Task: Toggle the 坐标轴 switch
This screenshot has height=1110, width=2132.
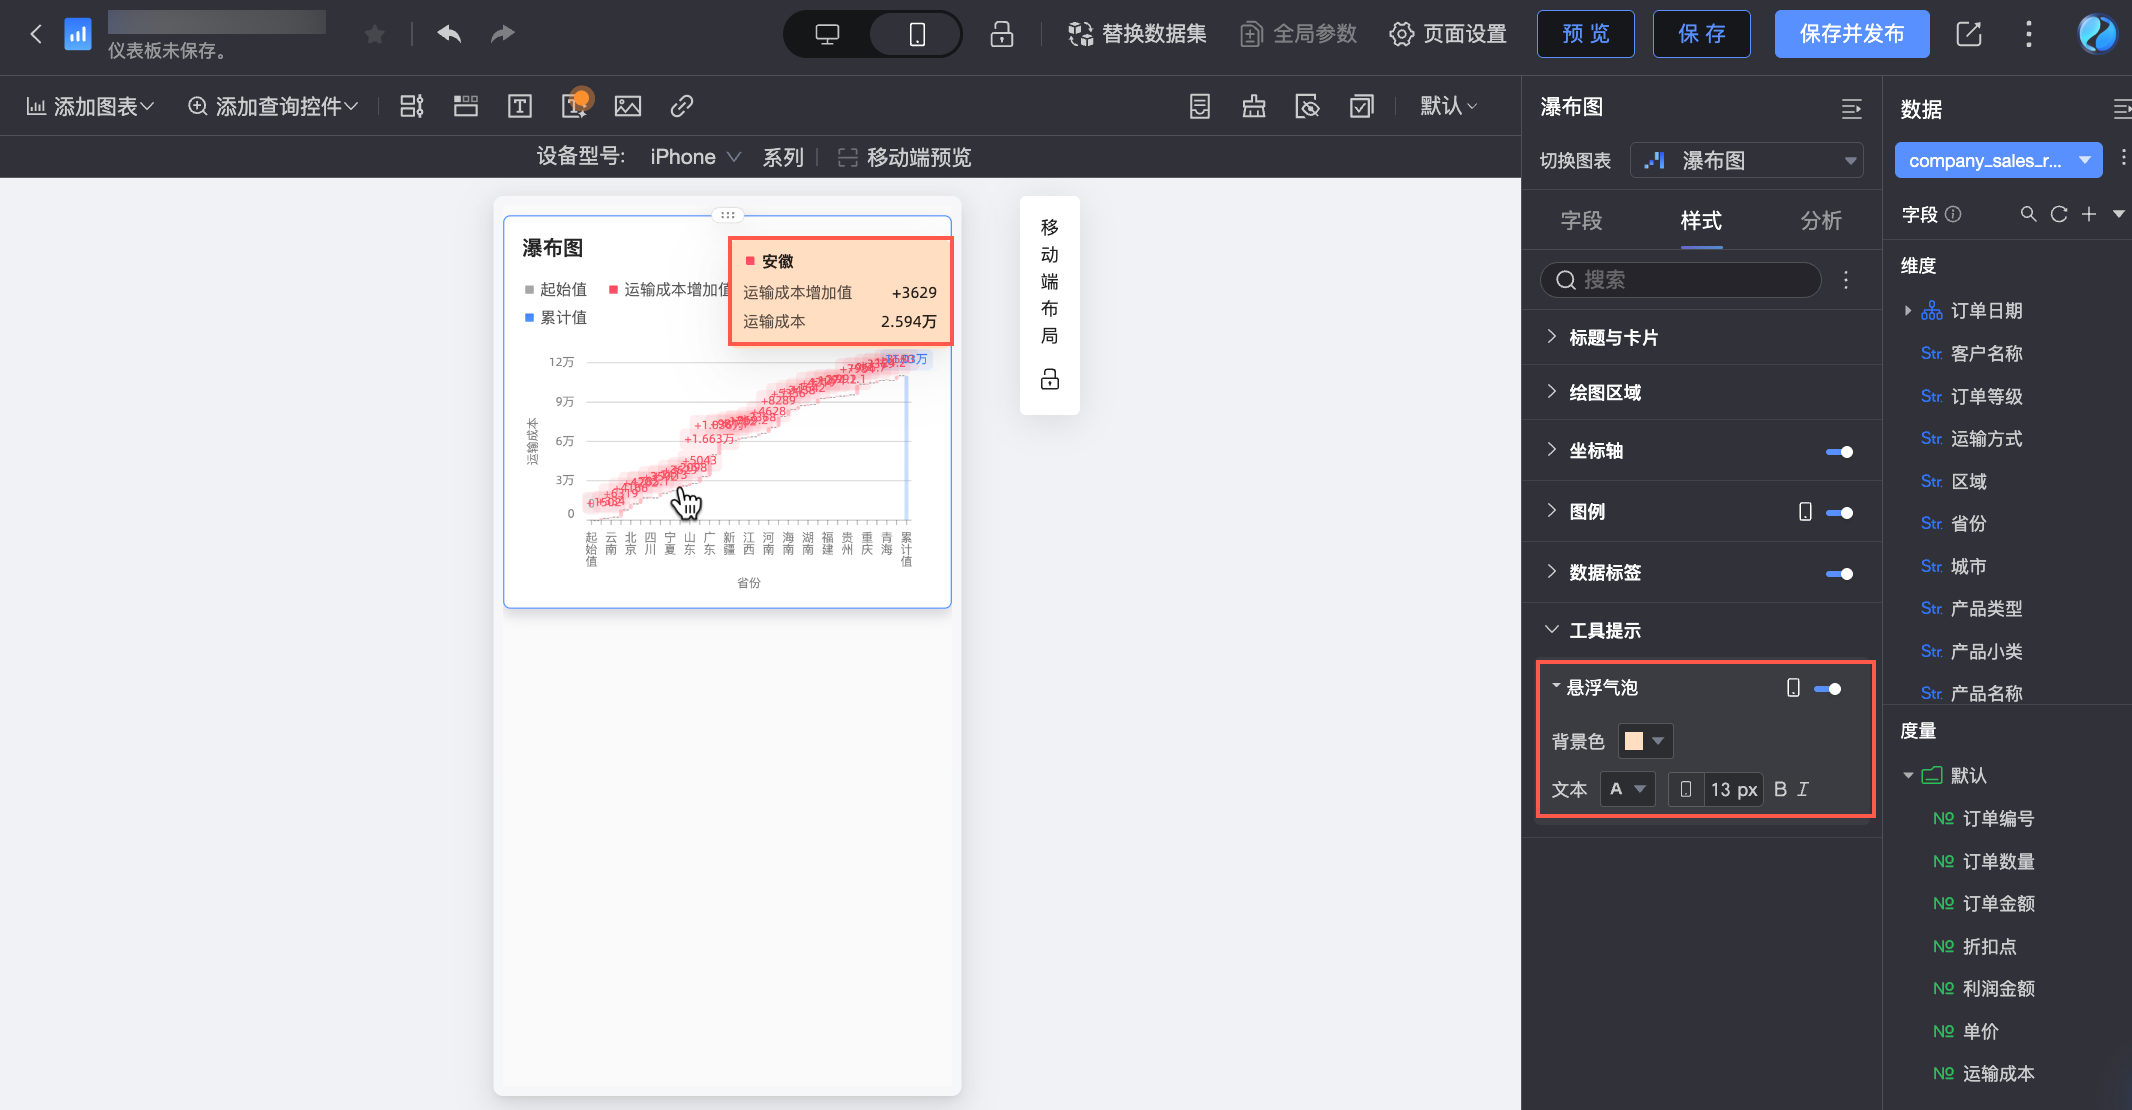Action: coord(1839,452)
